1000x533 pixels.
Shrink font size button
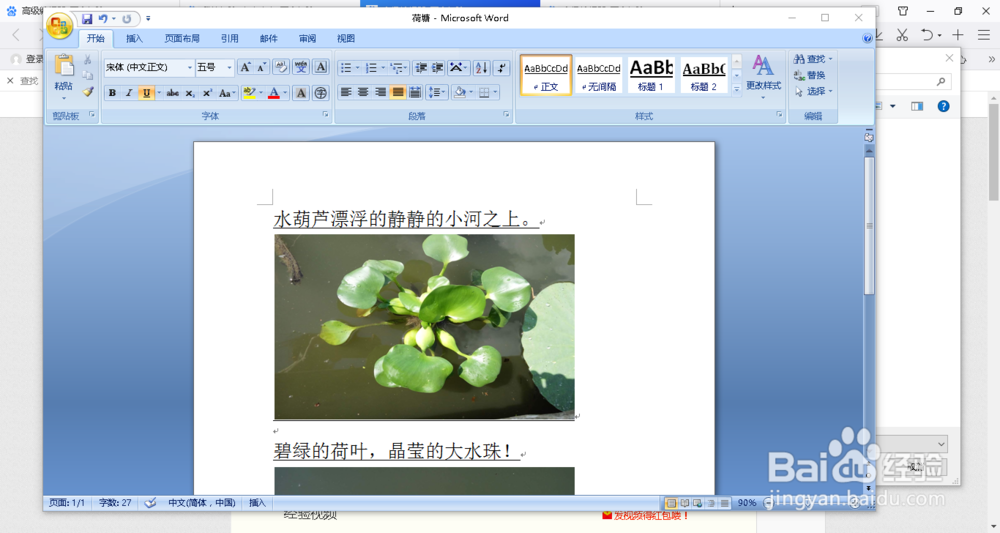pos(261,67)
